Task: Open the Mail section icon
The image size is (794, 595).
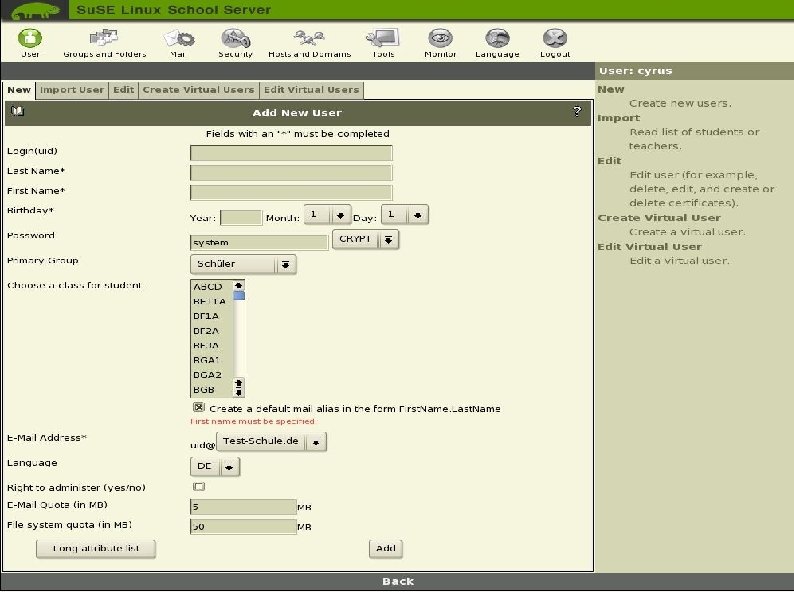Action: [x=178, y=38]
